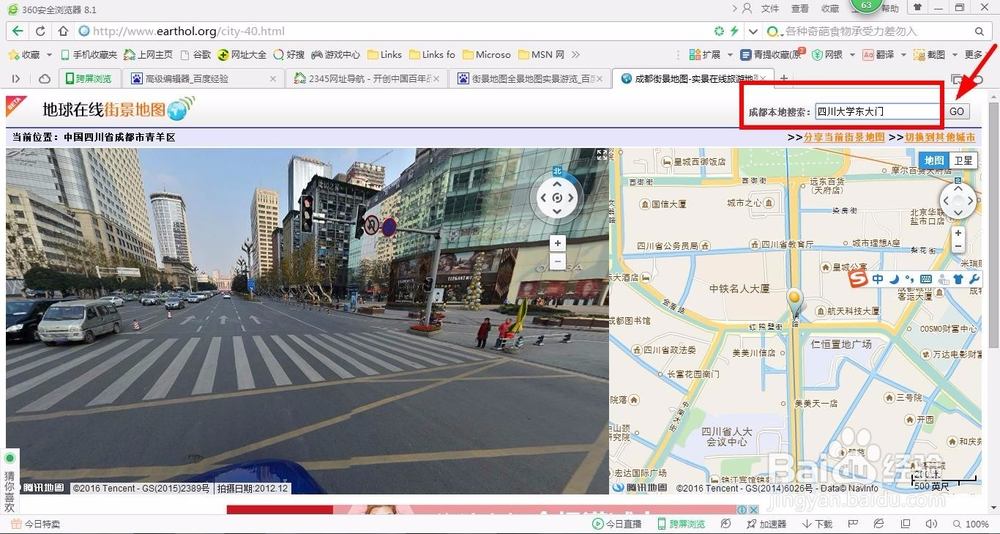Click the 分享当前街景地图 link
The height and width of the screenshot is (534, 1000).
(x=844, y=137)
